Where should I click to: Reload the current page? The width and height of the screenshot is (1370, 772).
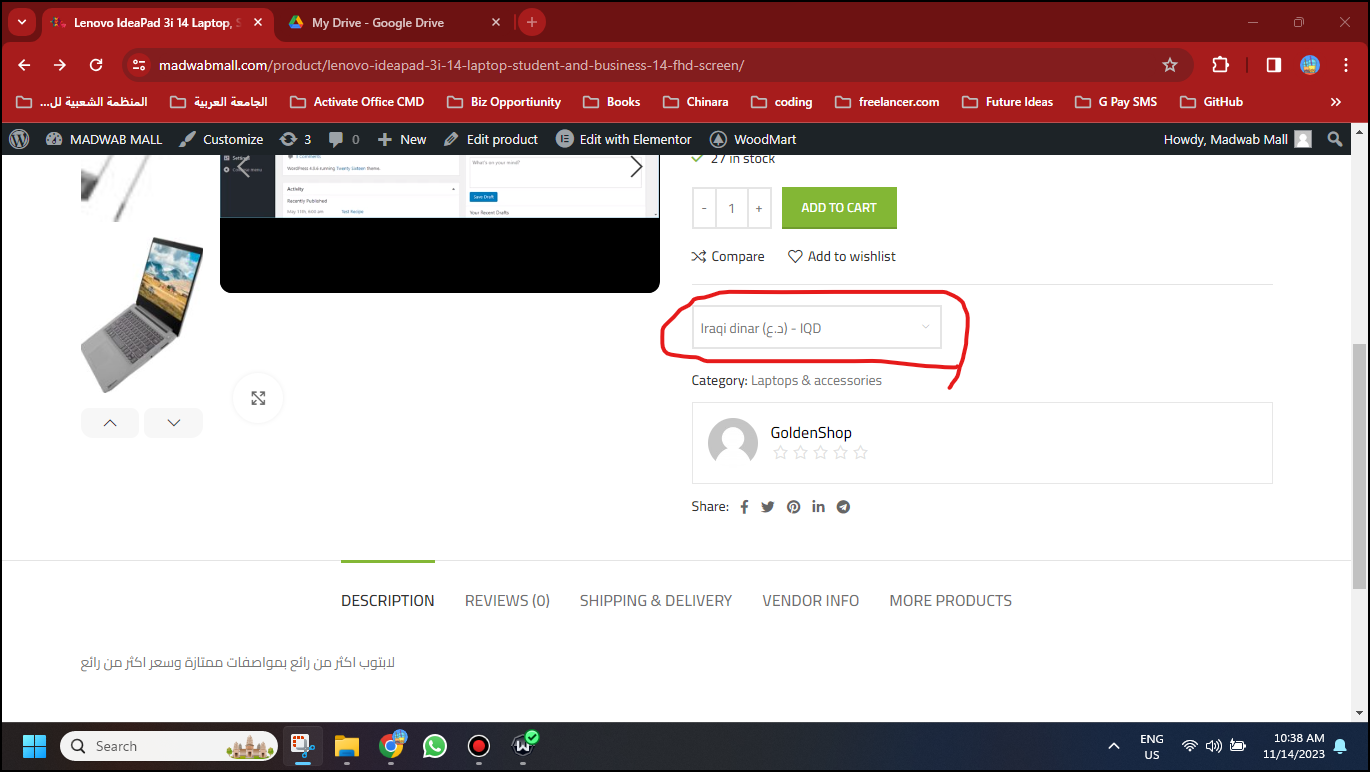click(96, 65)
